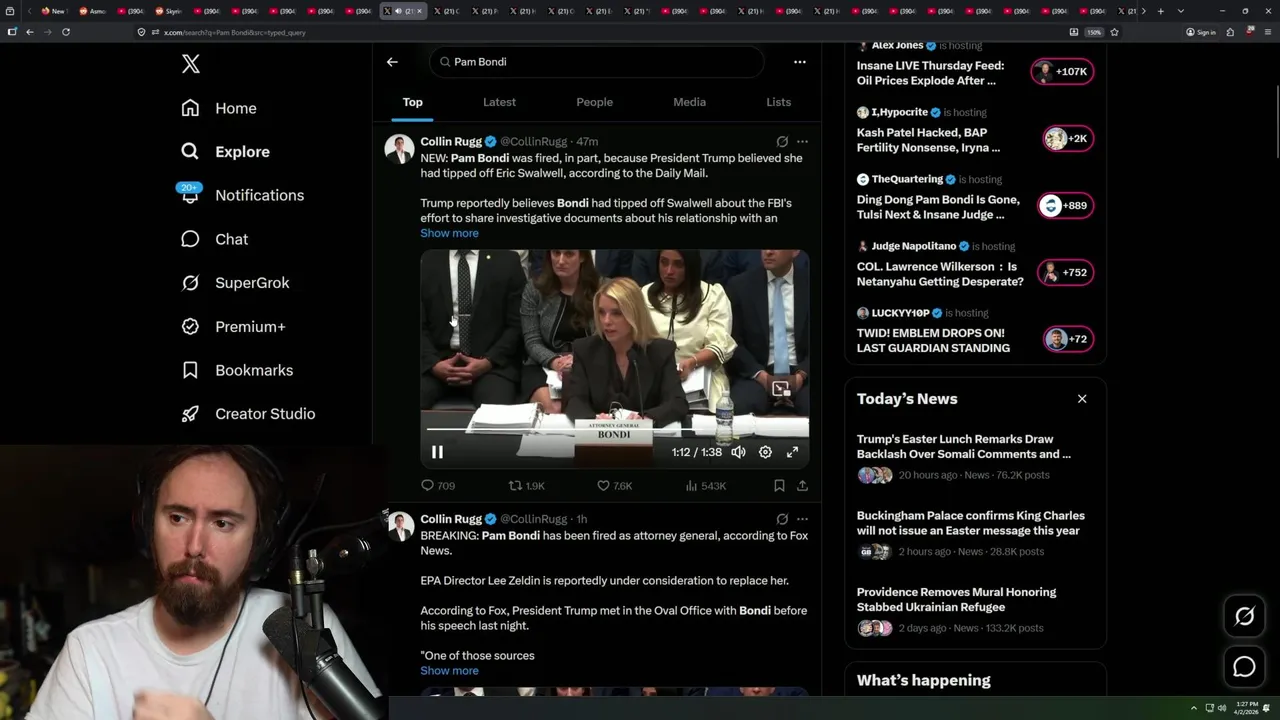The image size is (1280, 720).
Task: Switch to the Latest tab
Action: (x=499, y=102)
